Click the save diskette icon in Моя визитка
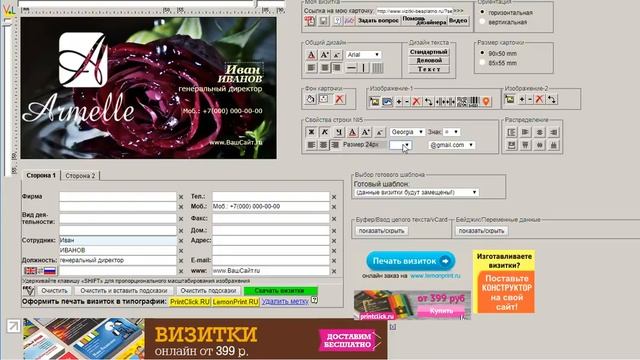640x360 pixels. (323, 21)
